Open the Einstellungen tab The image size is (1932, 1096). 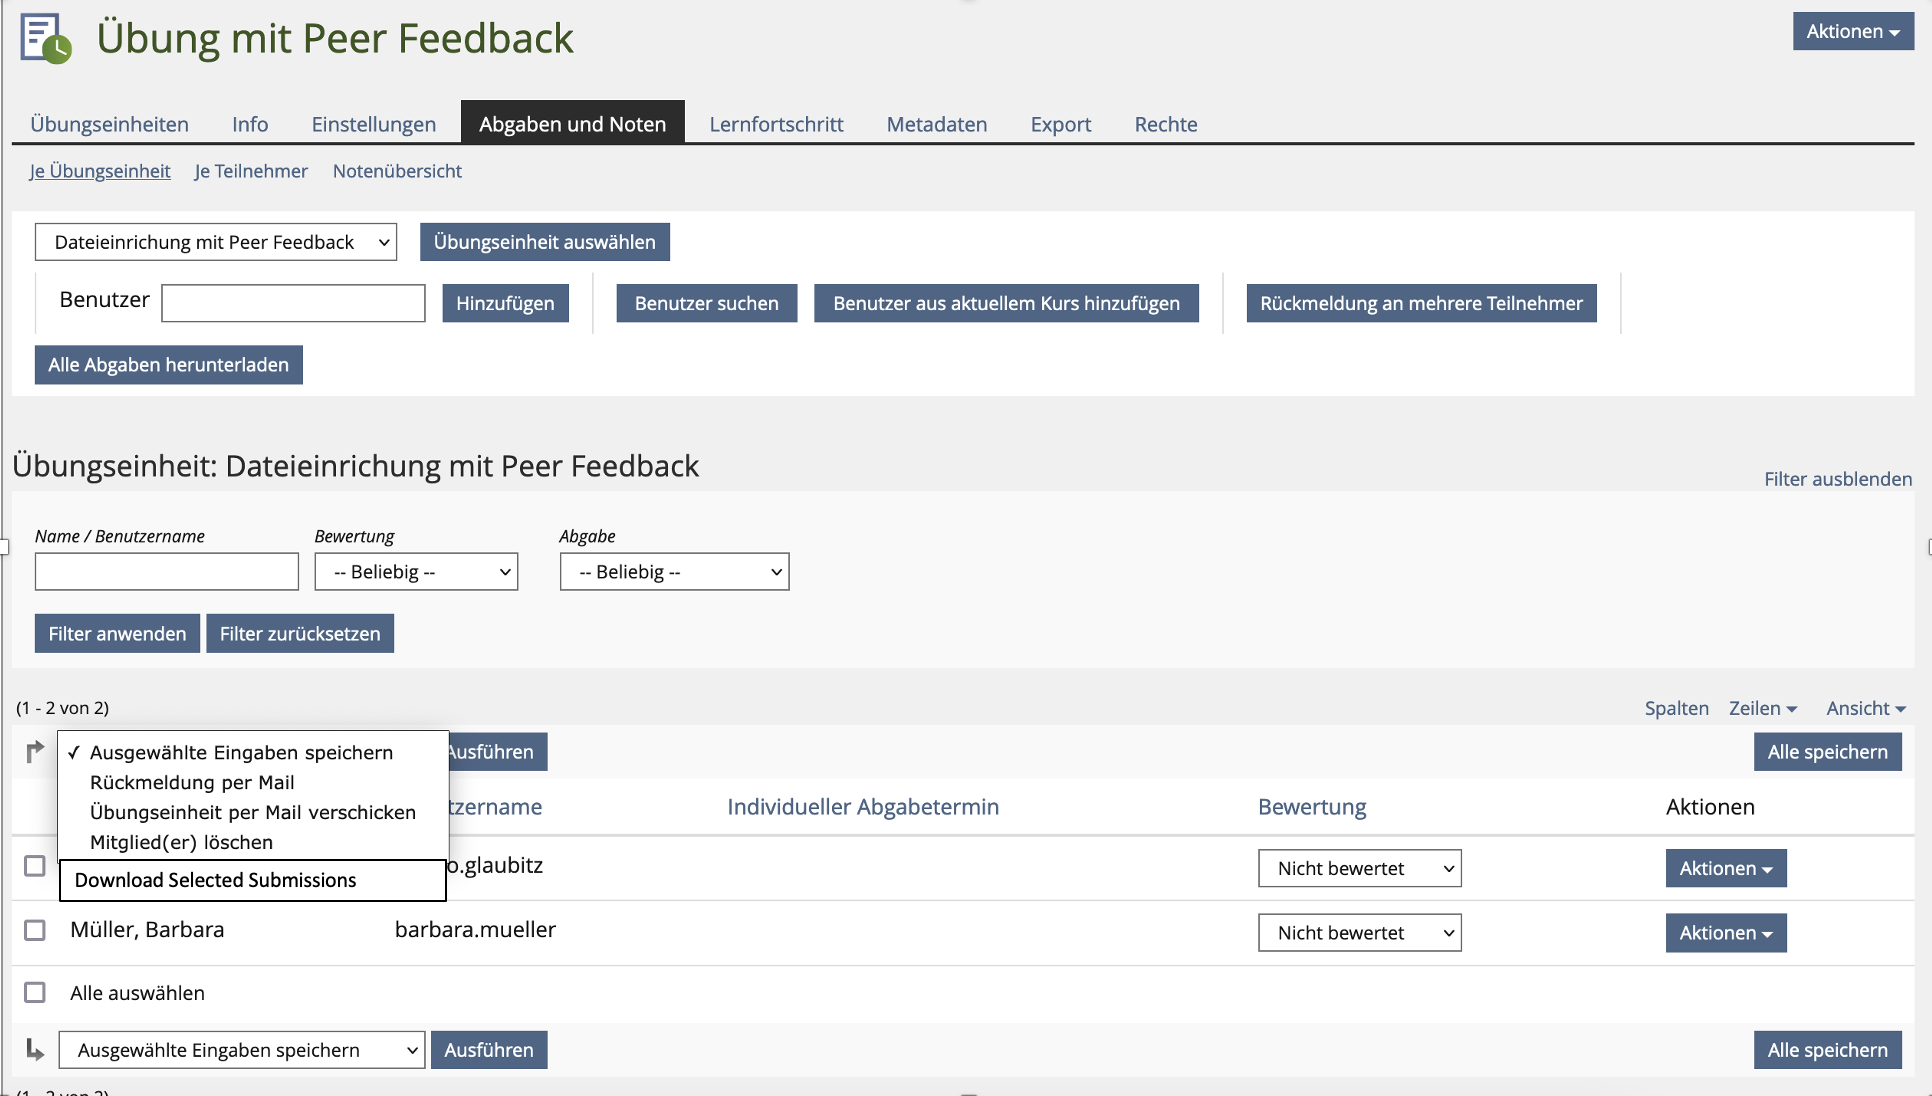[373, 124]
